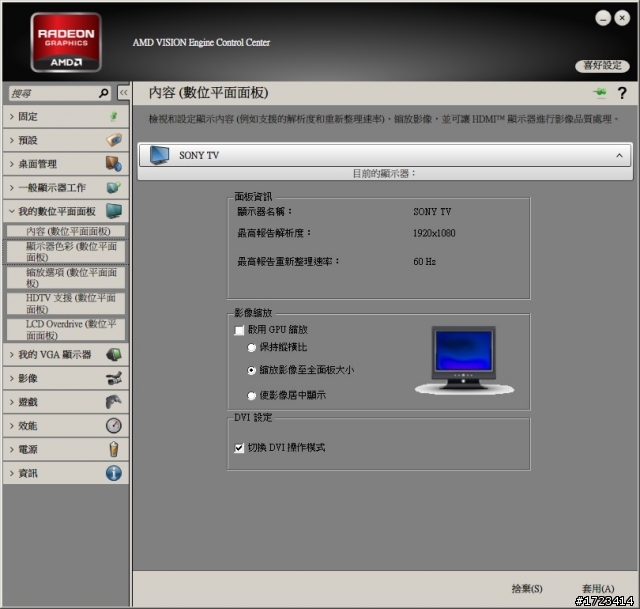Open LCD Overdrive (數位平面面板) page

point(66,329)
